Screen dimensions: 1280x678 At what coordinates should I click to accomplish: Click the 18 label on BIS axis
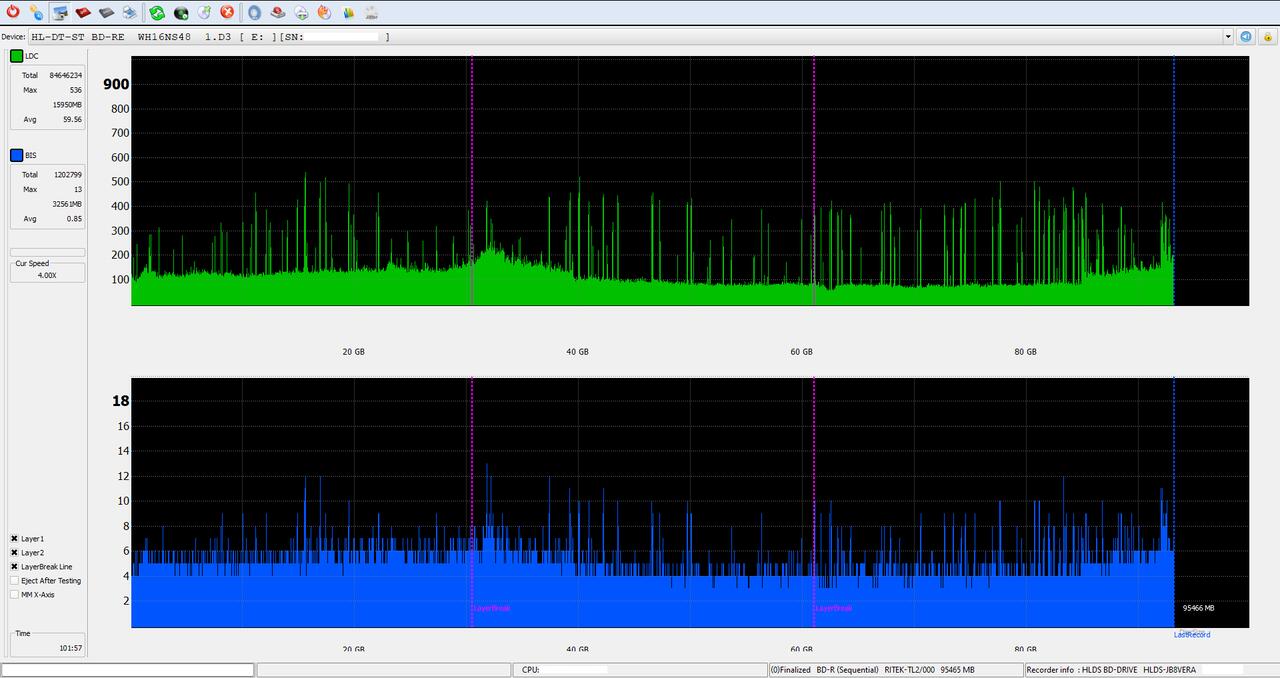[120, 401]
